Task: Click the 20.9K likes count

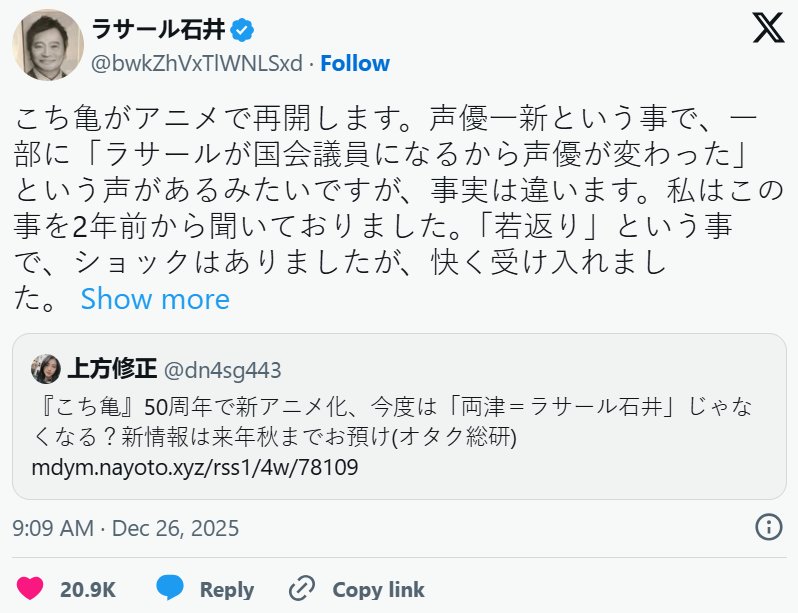Action: 88,589
